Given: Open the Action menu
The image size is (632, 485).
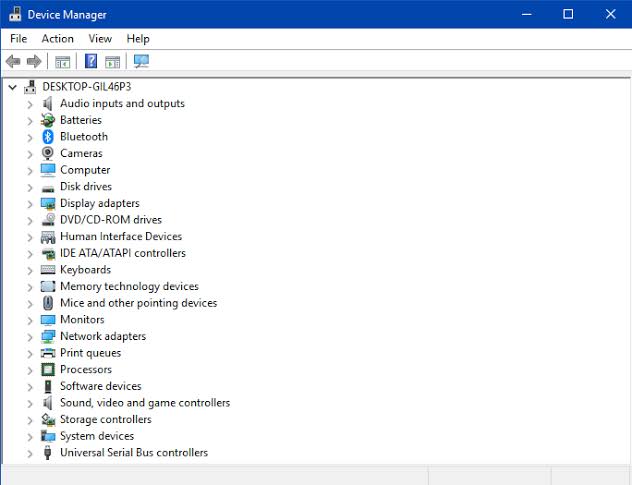Looking at the screenshot, I should click(58, 39).
